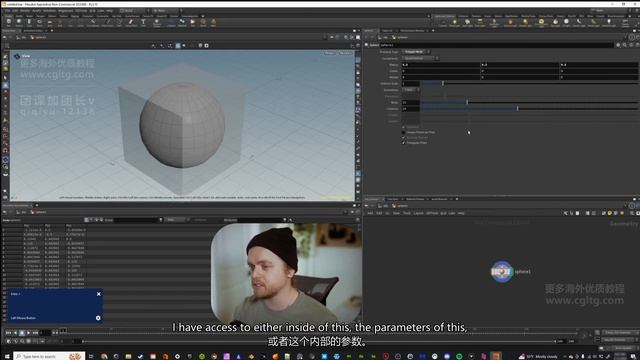640x360 pixels.
Task: Open the Edit menu
Action: [x=15, y=11]
